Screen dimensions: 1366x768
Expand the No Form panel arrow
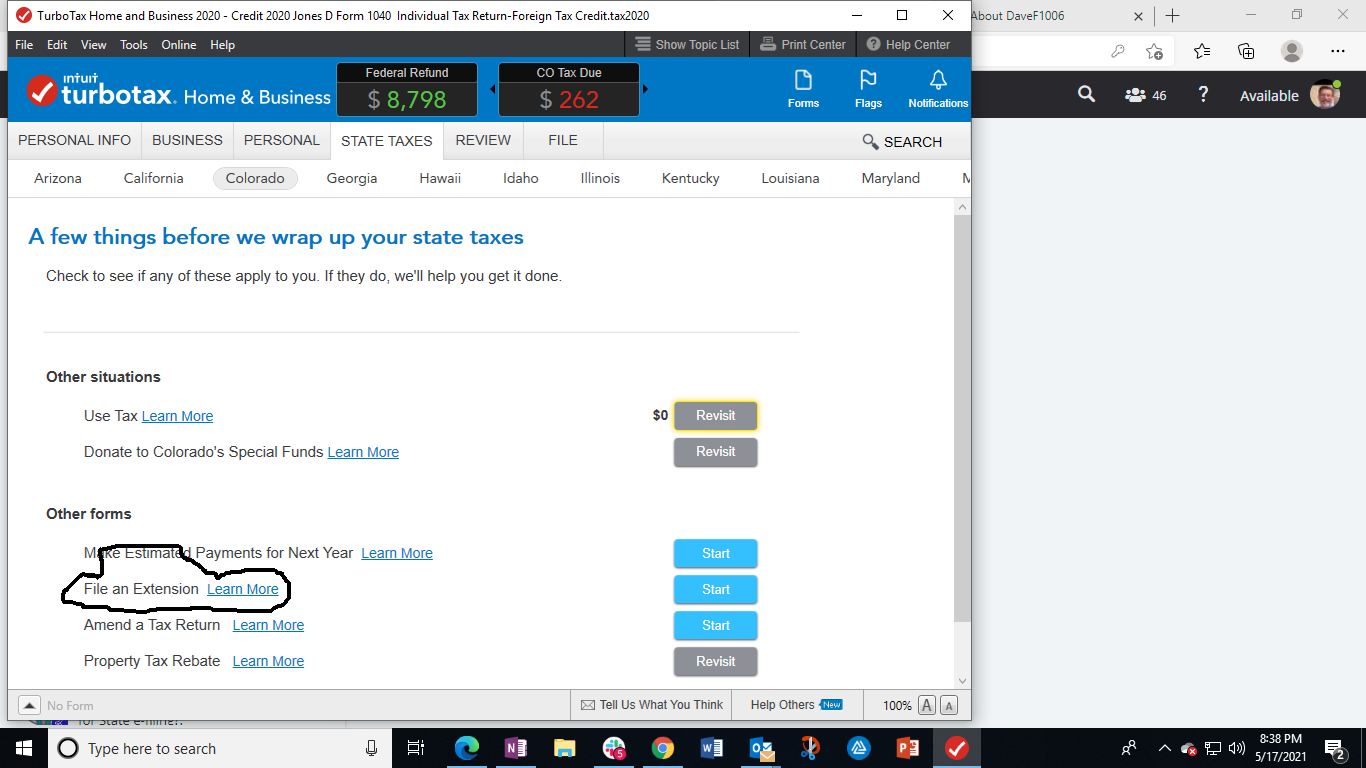coord(30,705)
